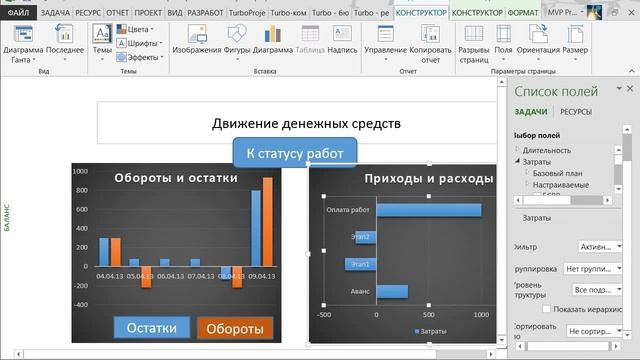Open the Effects theme dropdown
The height and width of the screenshot is (360, 640).
coord(140,57)
